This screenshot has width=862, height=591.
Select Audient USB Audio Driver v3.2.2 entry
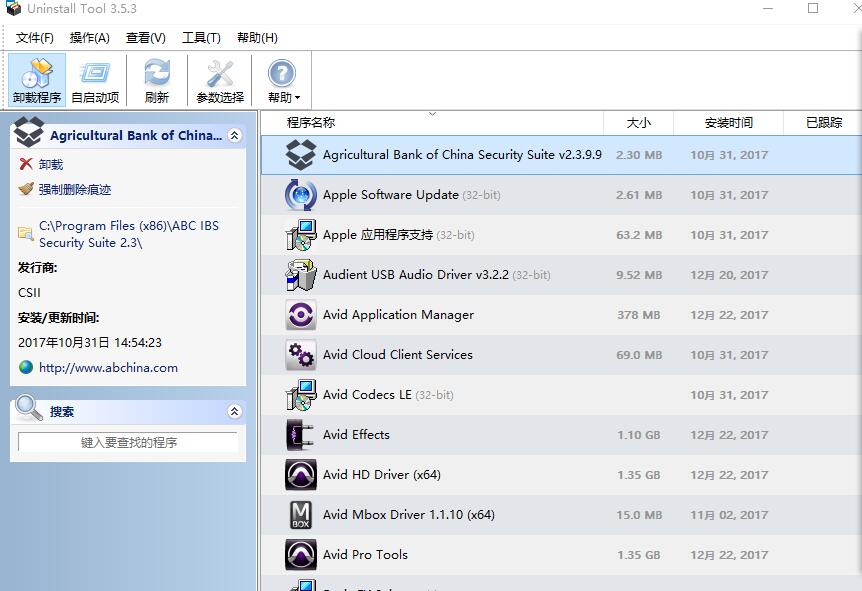[561, 275]
